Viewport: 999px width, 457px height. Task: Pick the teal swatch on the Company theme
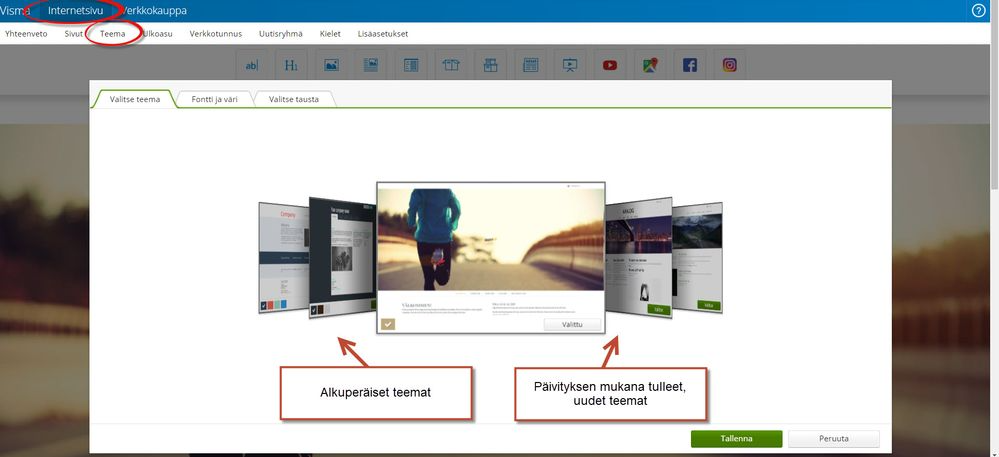pyautogui.click(x=277, y=305)
